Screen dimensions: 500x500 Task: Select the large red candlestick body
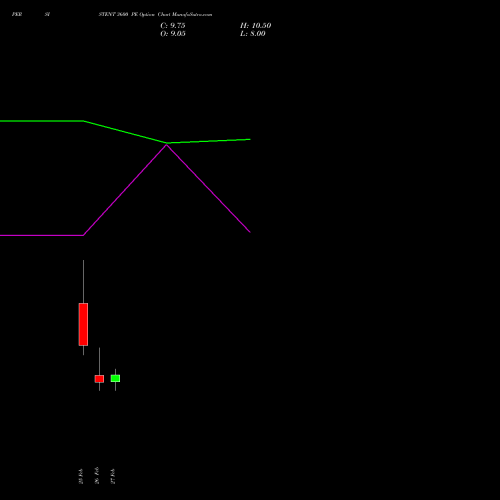coord(83,324)
